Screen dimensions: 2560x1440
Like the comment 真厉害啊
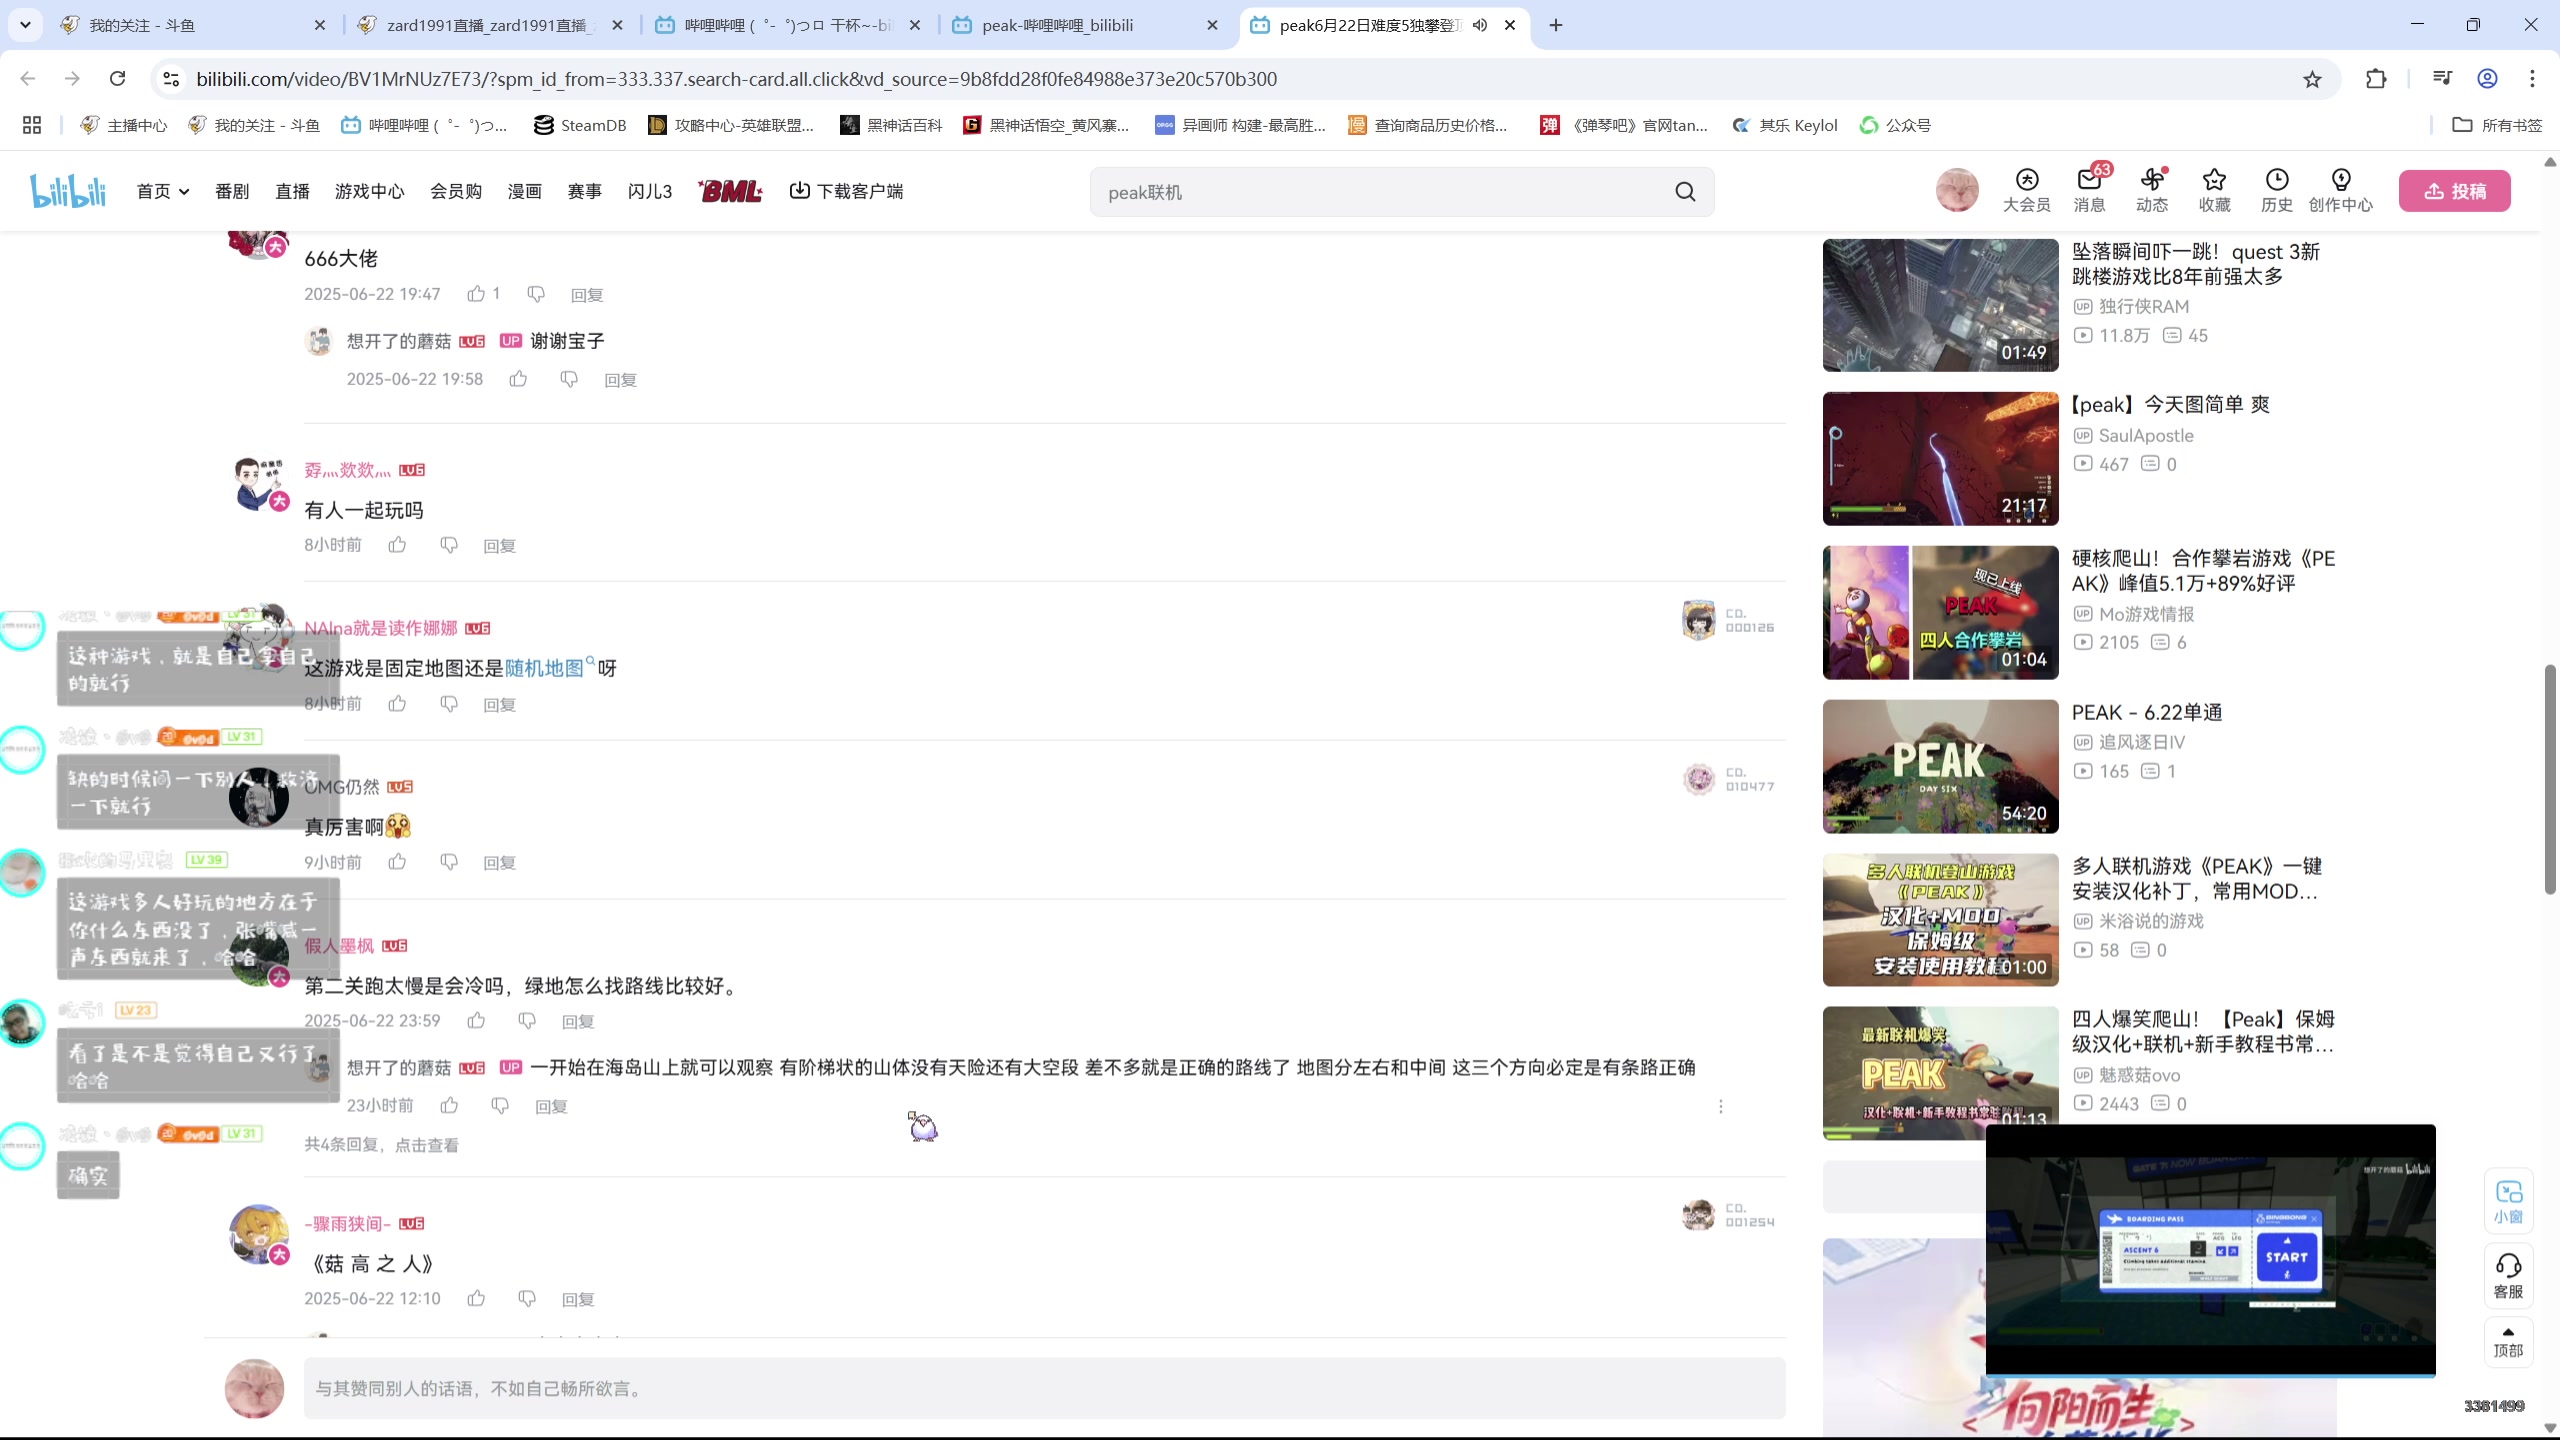(x=397, y=862)
